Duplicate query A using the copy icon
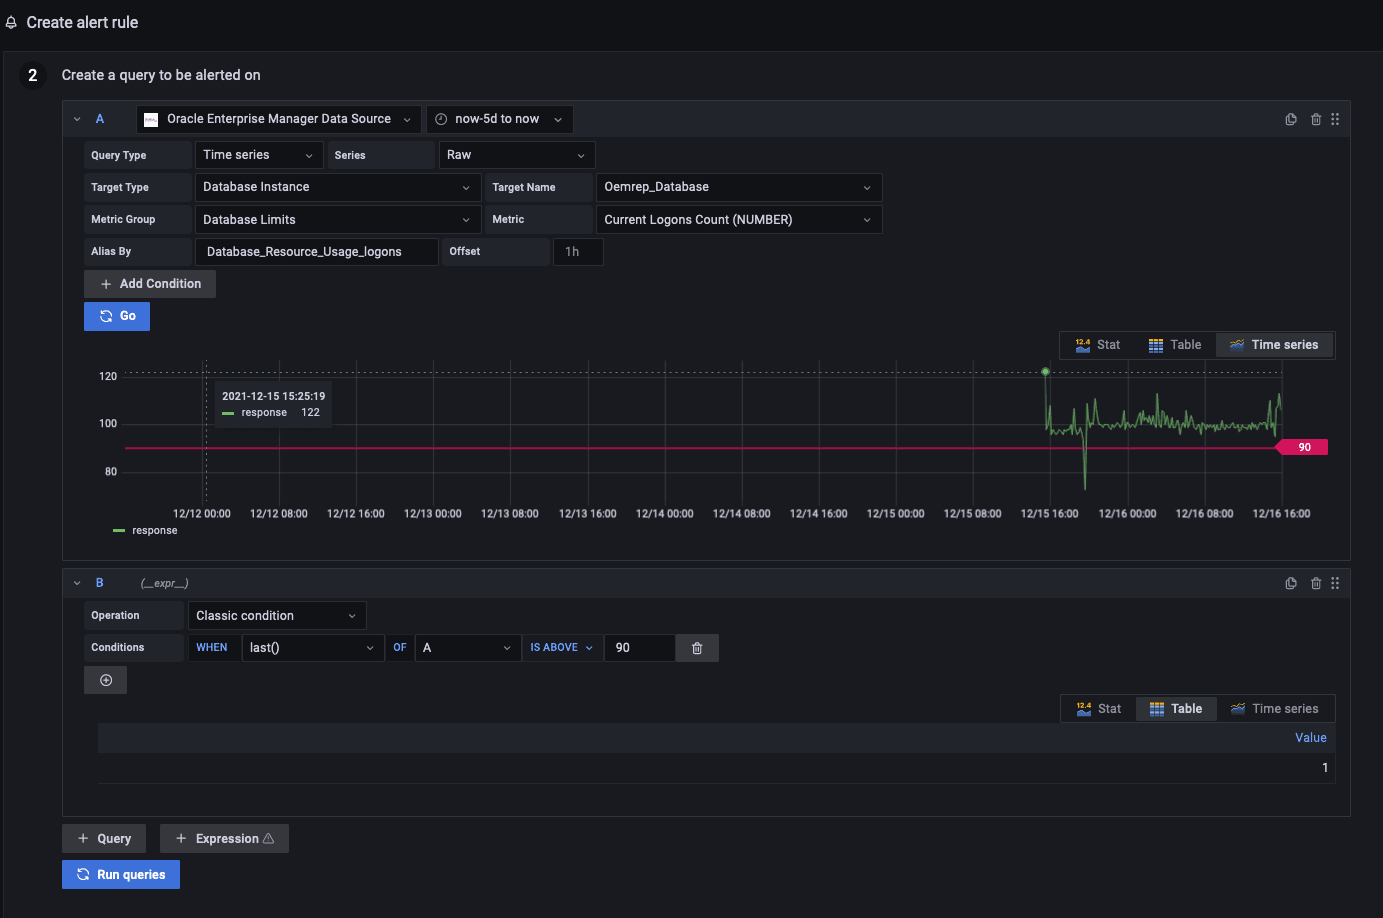Screen dimensions: 1383x918 click(x=1291, y=119)
